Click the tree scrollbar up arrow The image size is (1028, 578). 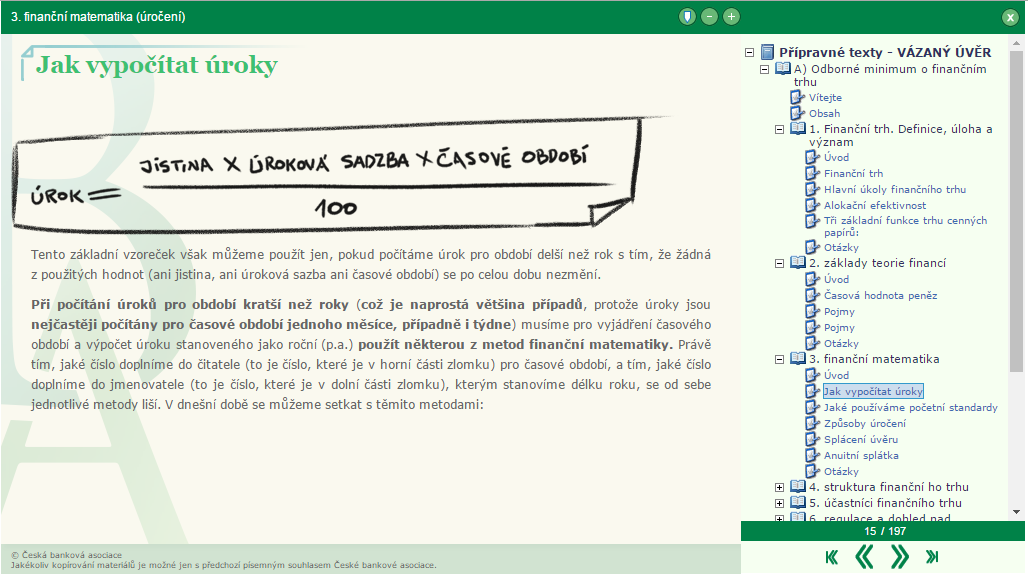[1017, 44]
